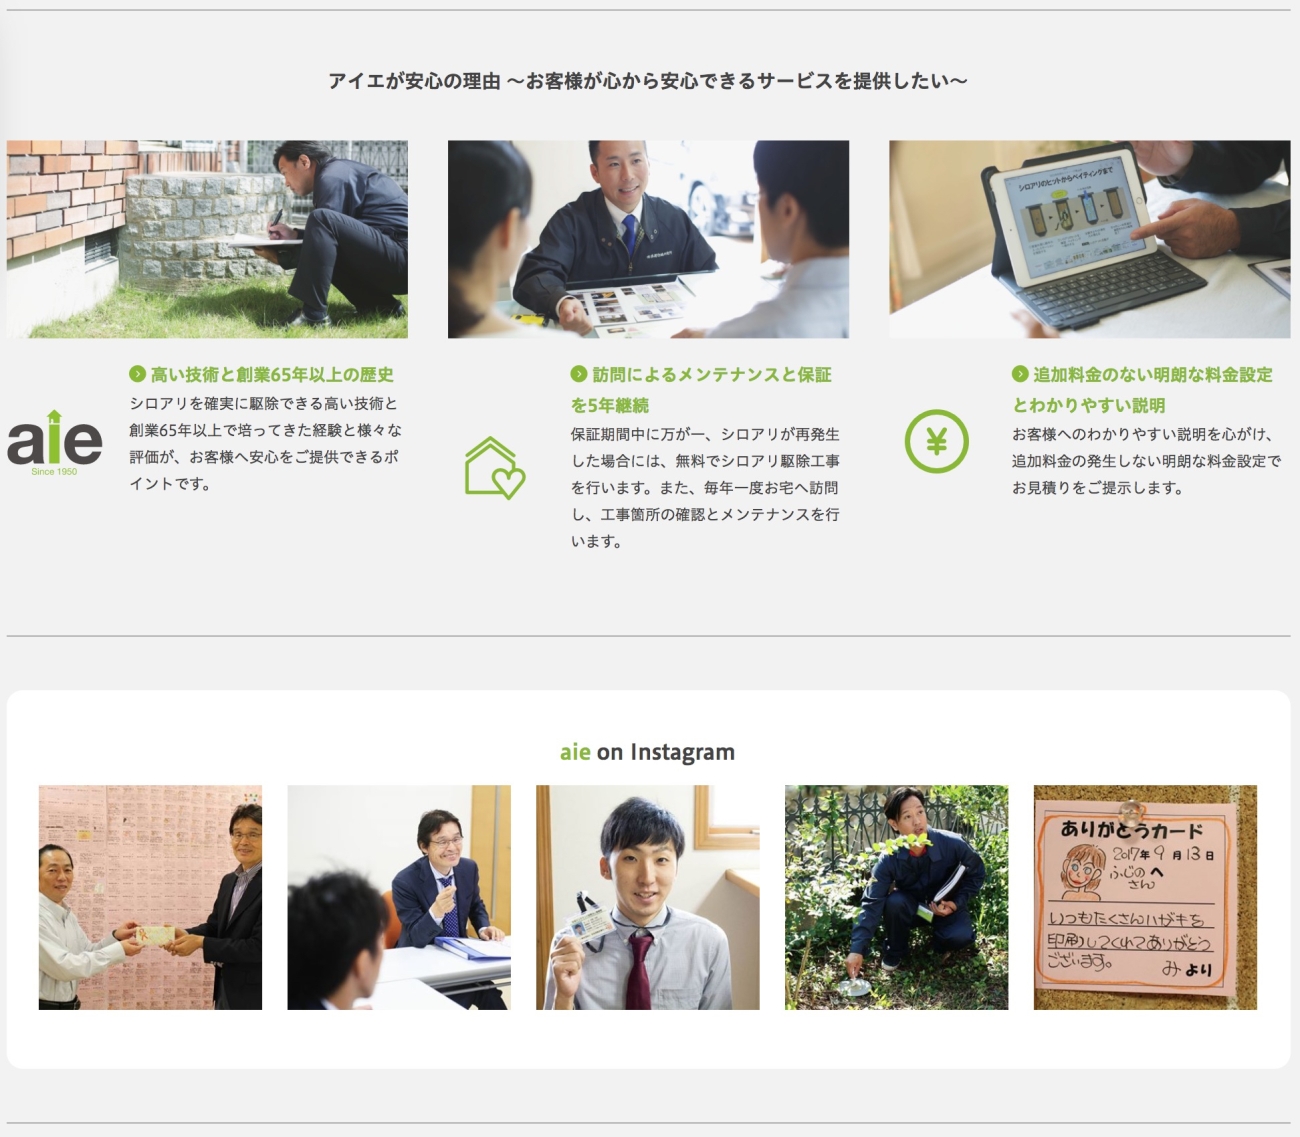Open Instagram photo of man in suit at meeting table

coord(399,897)
